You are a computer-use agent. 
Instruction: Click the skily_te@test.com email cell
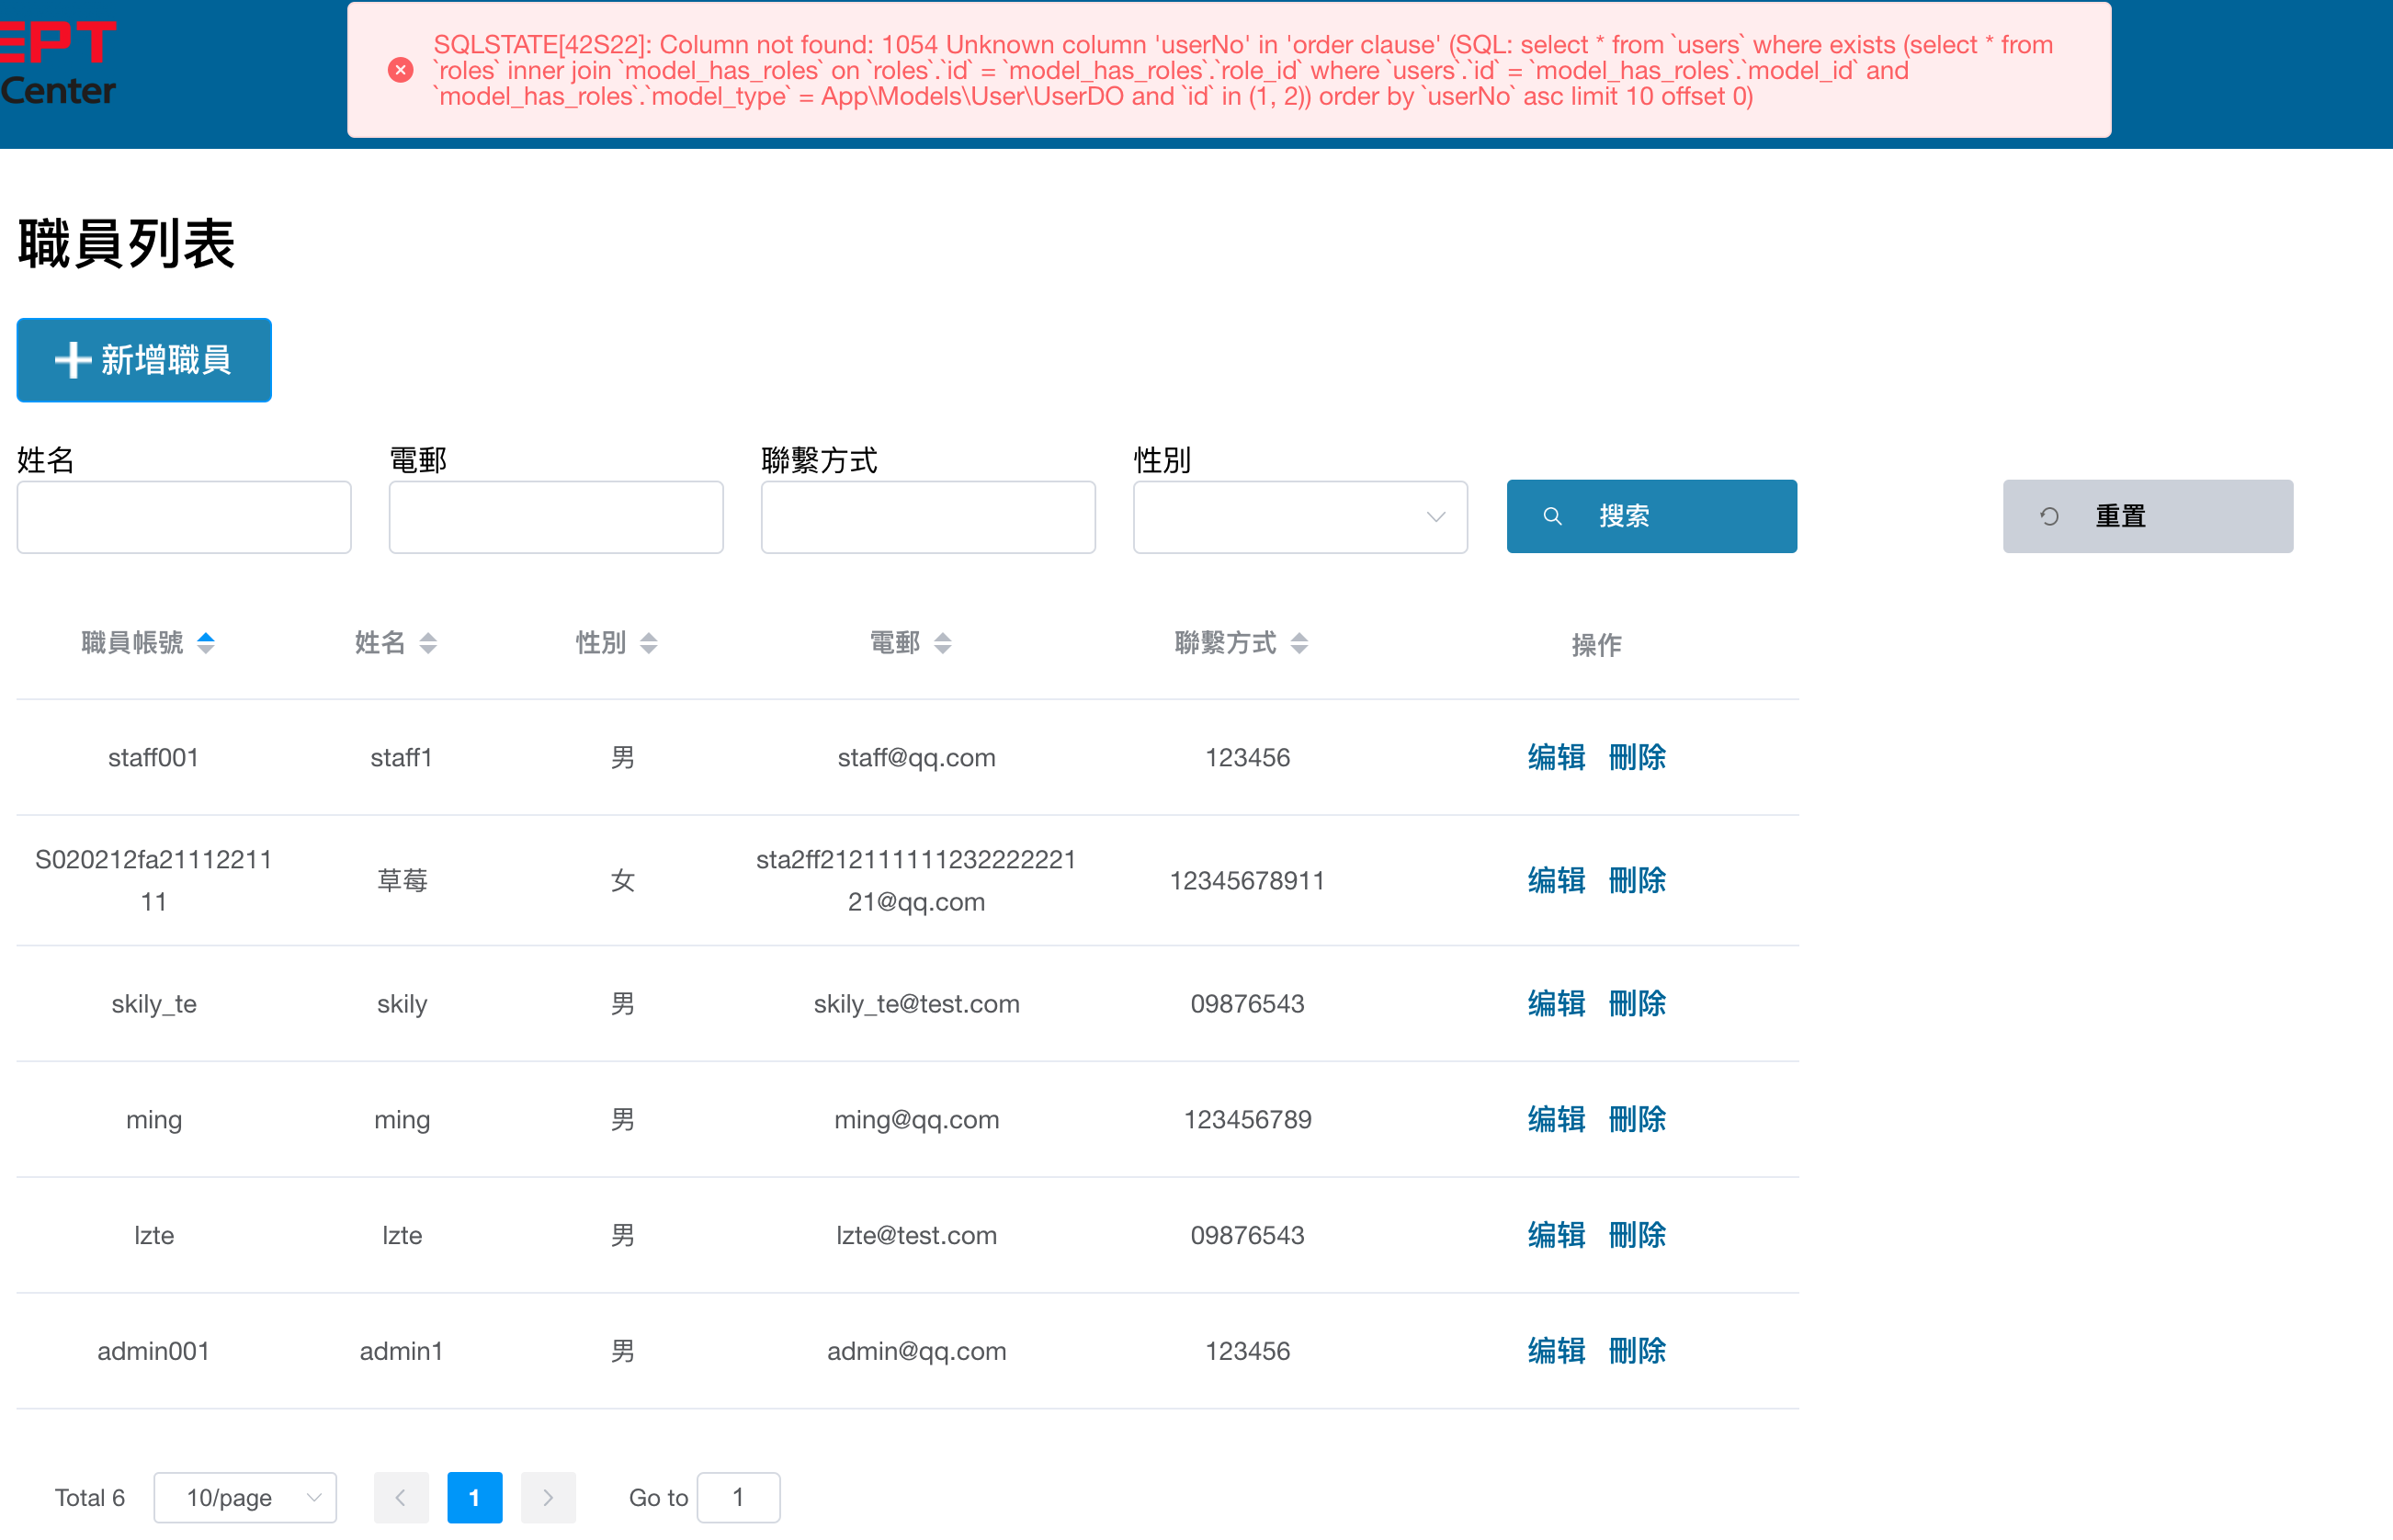(x=916, y=1004)
